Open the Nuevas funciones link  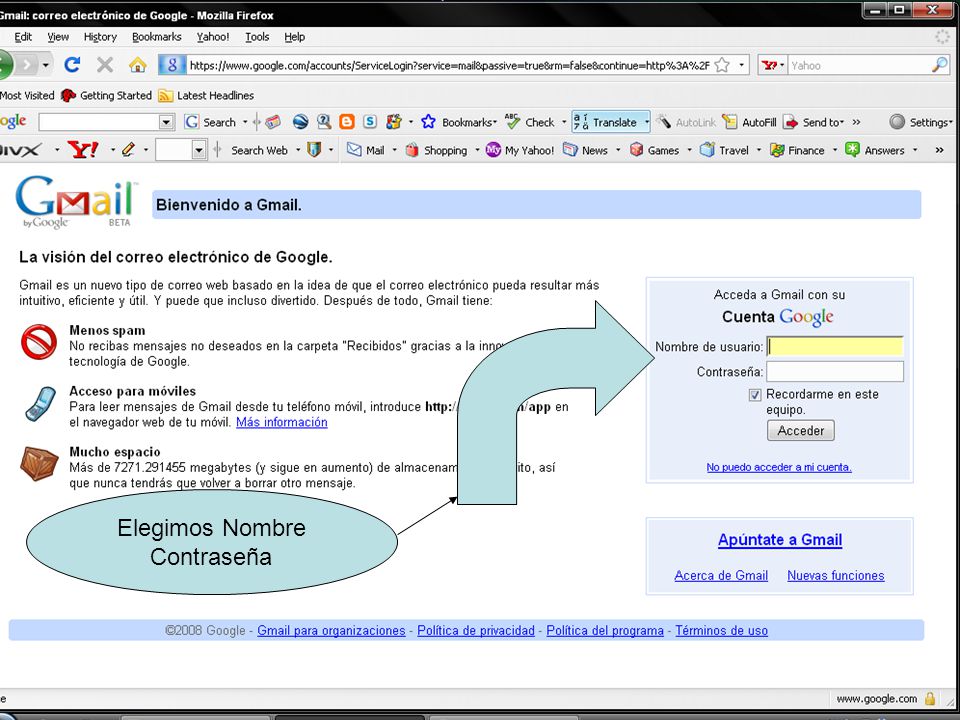click(x=836, y=576)
